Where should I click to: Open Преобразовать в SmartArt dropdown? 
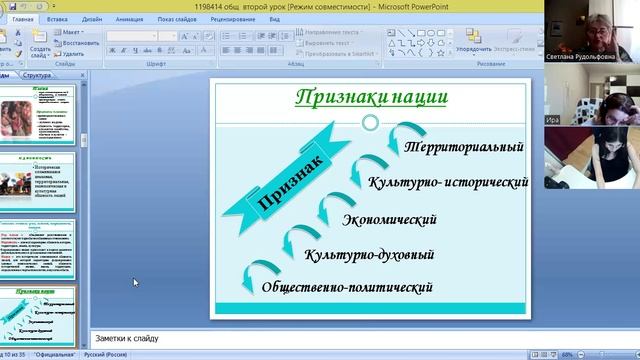coord(338,53)
